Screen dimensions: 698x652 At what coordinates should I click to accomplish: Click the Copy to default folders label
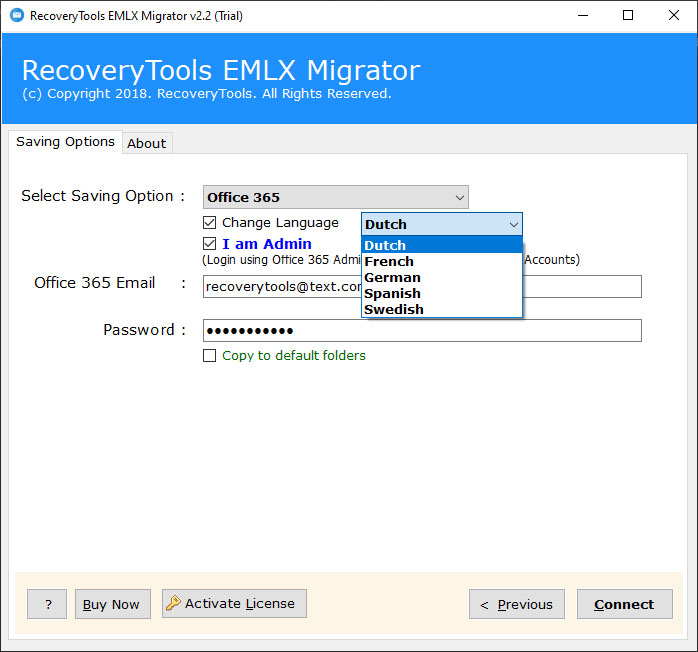[294, 356]
